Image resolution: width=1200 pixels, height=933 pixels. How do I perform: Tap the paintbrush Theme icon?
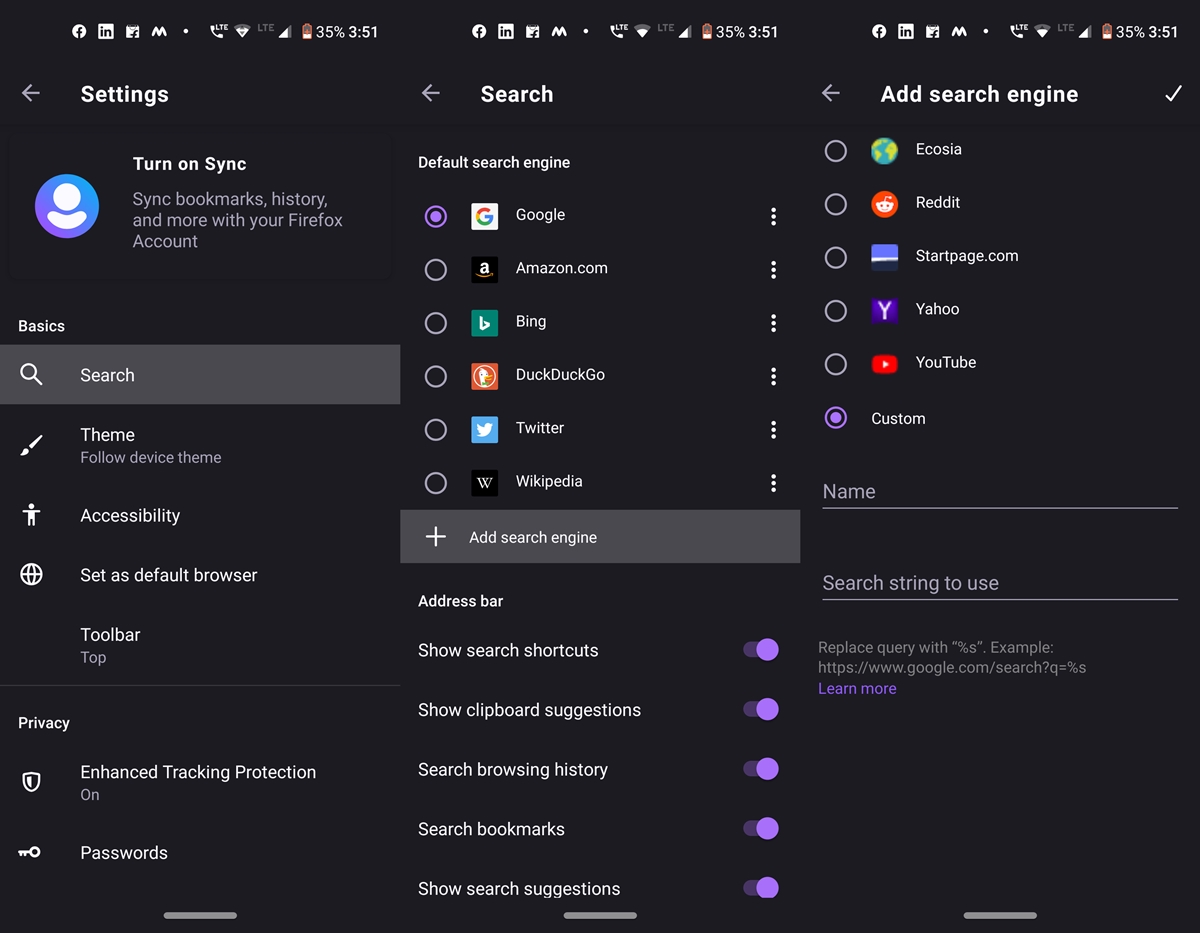(x=32, y=445)
